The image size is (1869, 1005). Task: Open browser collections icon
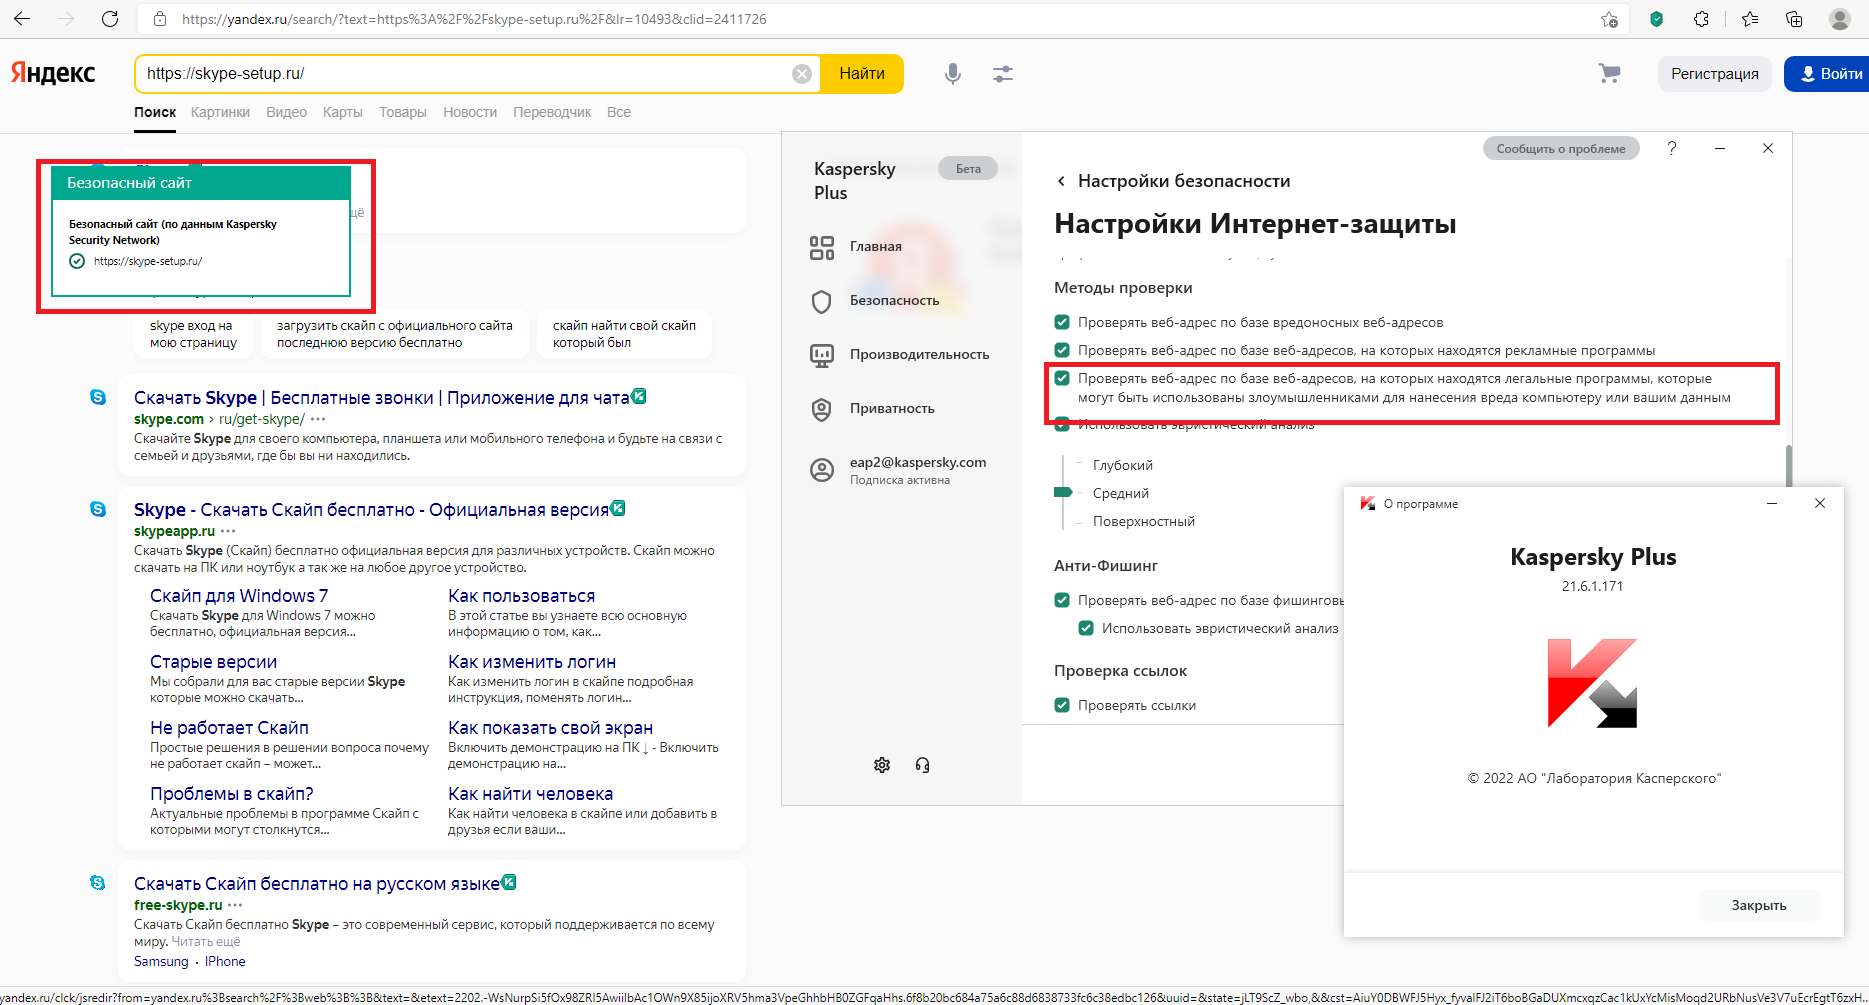coord(1794,19)
